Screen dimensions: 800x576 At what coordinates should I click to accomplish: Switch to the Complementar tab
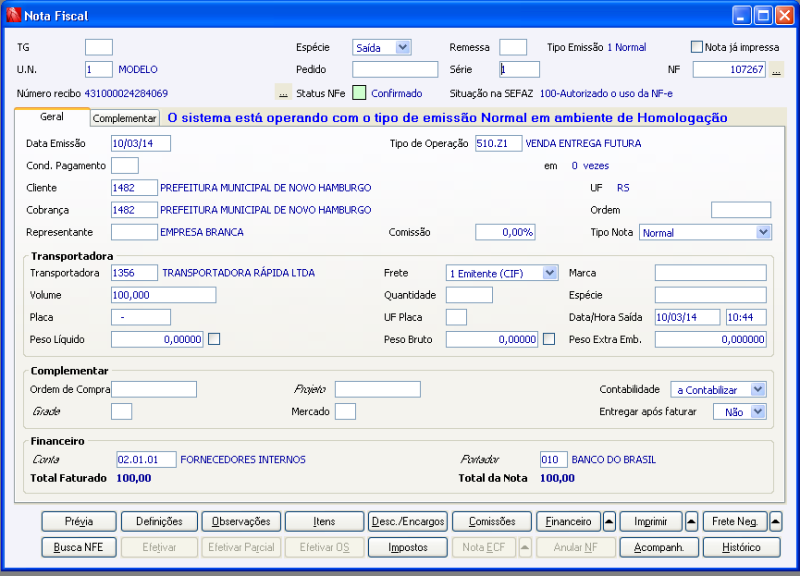122,117
